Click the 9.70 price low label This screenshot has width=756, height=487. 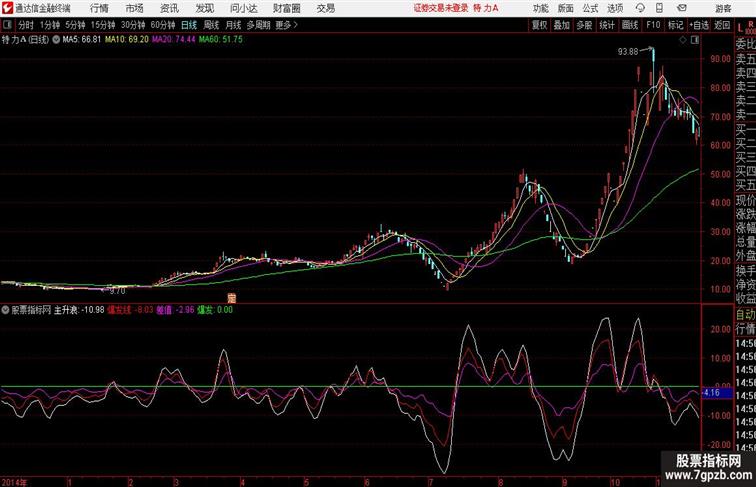(118, 291)
